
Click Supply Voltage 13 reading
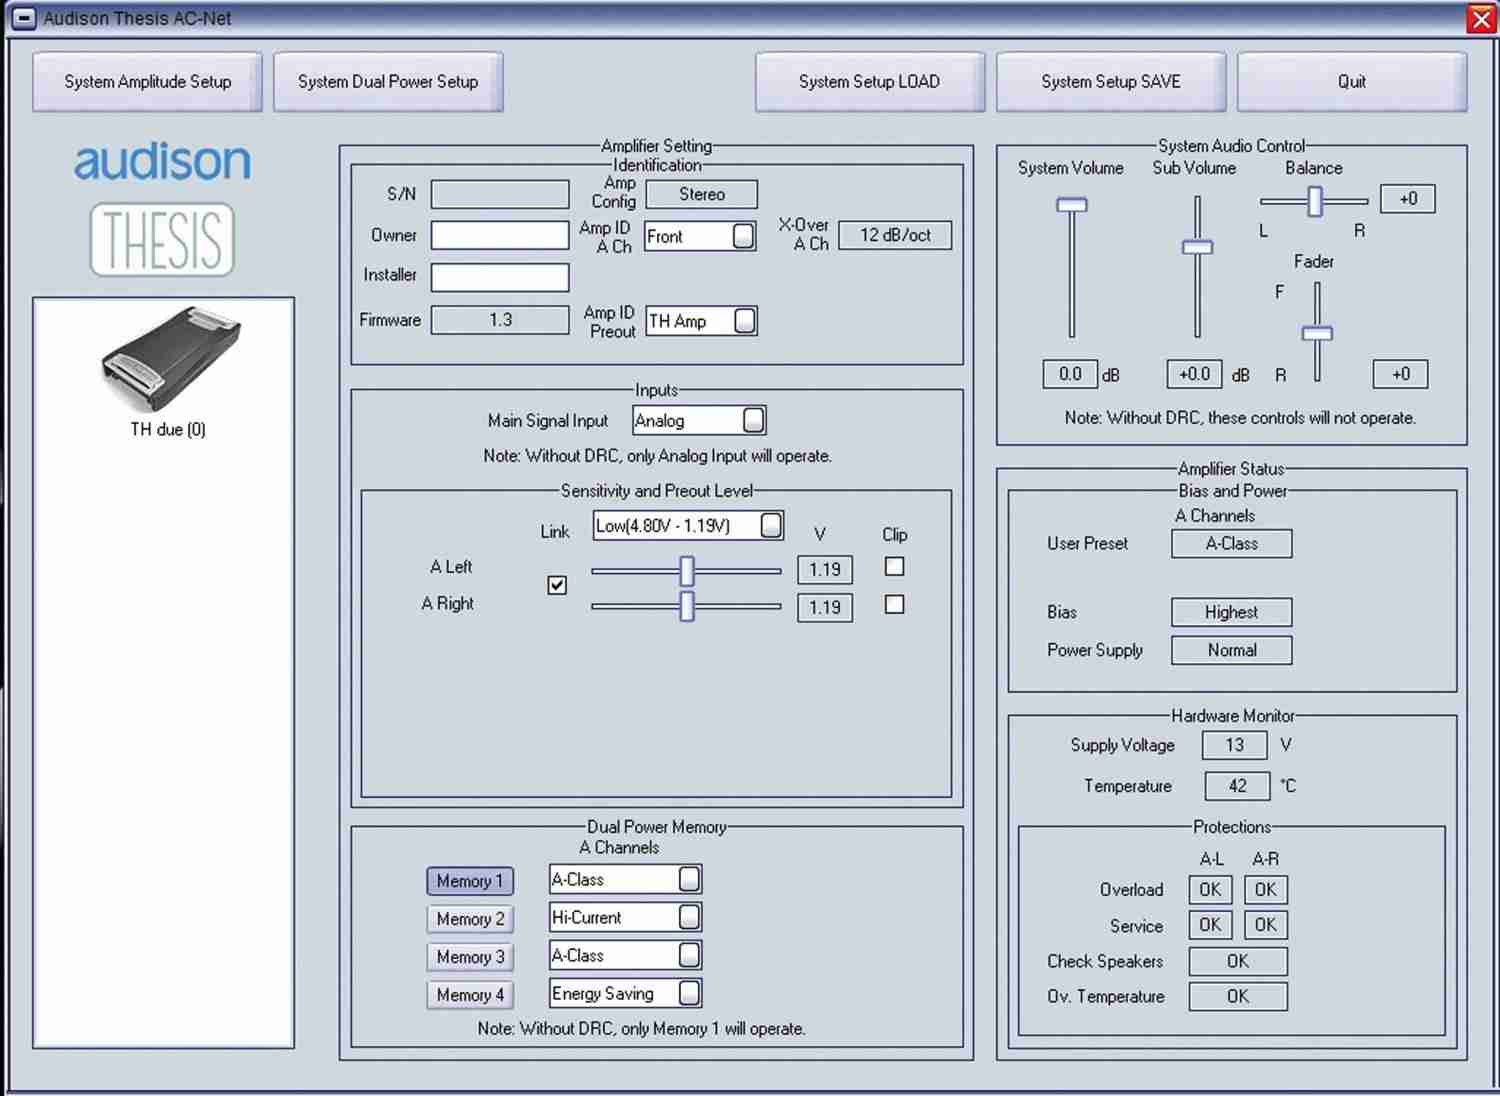click(x=1235, y=745)
